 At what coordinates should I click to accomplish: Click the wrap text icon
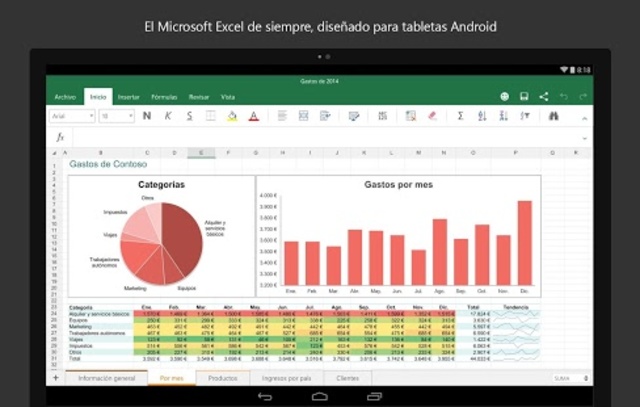(x=325, y=116)
